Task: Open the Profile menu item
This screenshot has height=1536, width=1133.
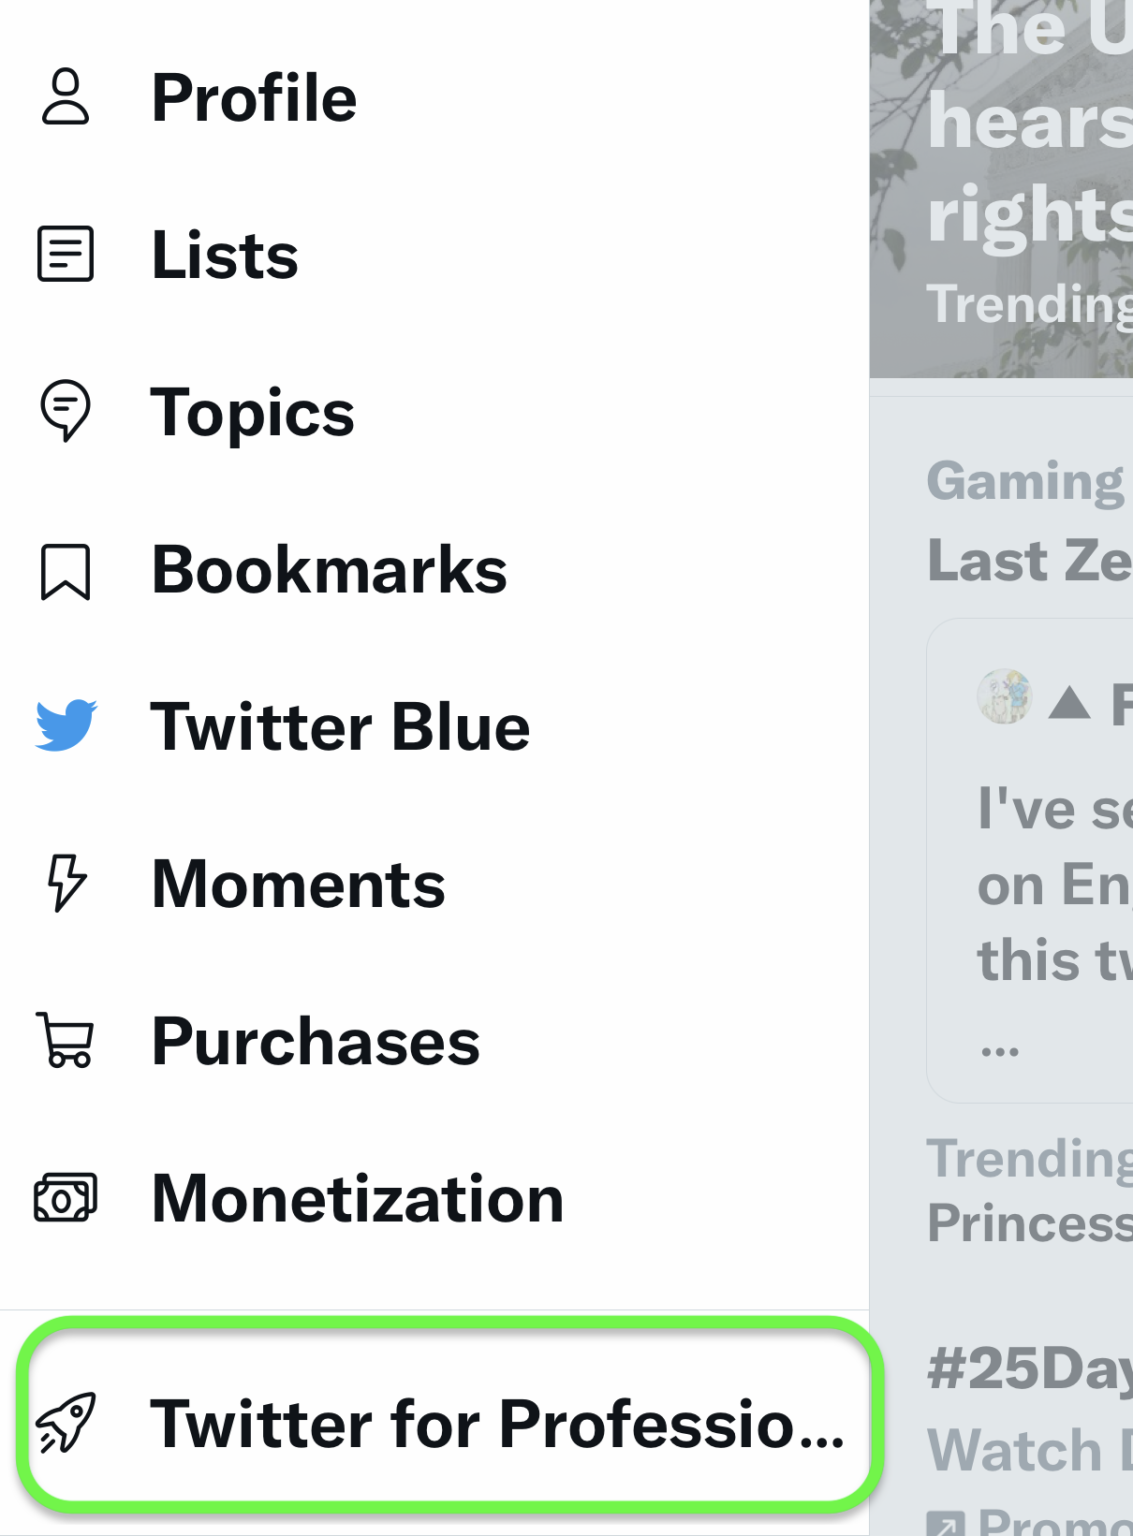Action: 254,98
